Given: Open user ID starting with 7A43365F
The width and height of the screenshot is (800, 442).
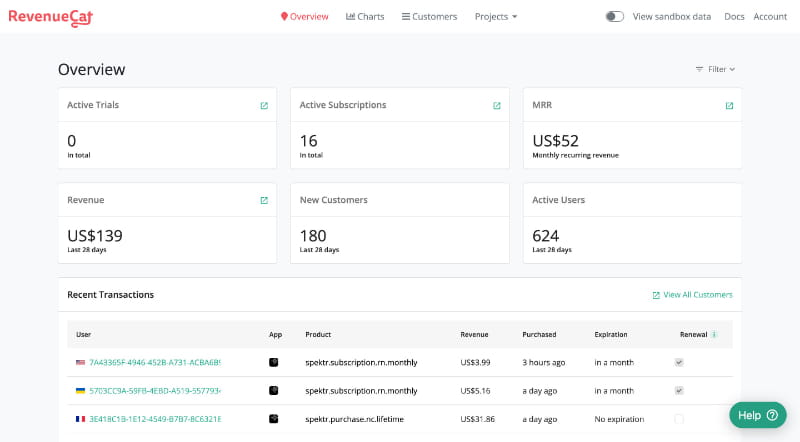Looking at the screenshot, I should [155, 362].
